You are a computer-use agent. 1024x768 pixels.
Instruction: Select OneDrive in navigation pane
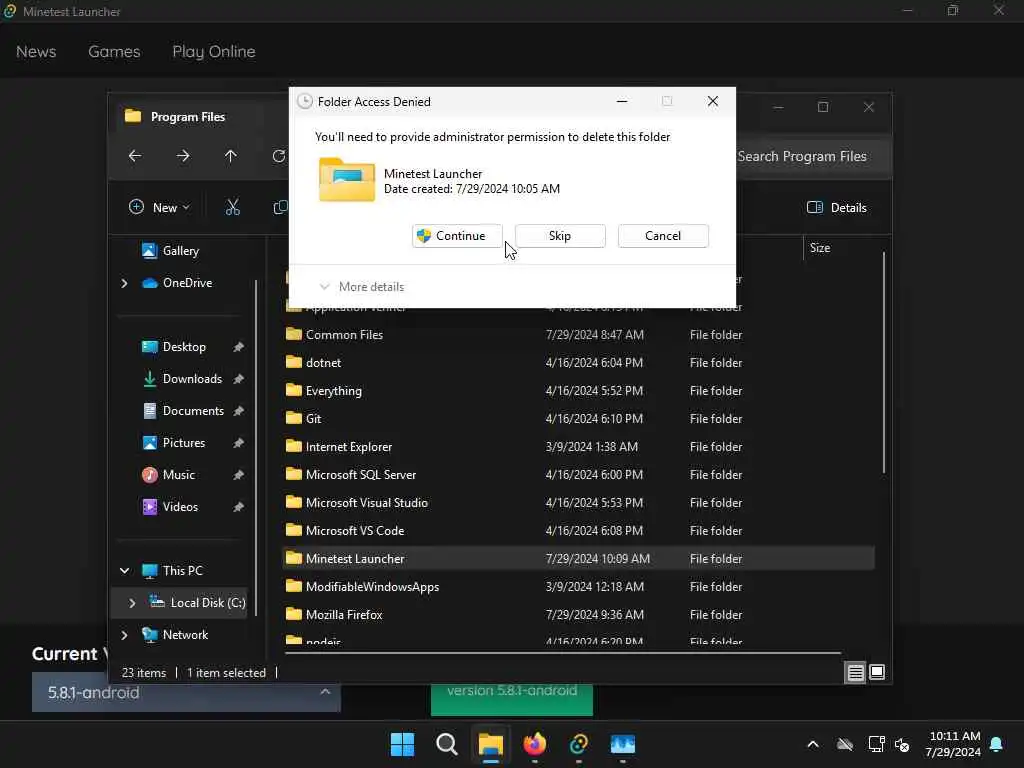[x=178, y=283]
